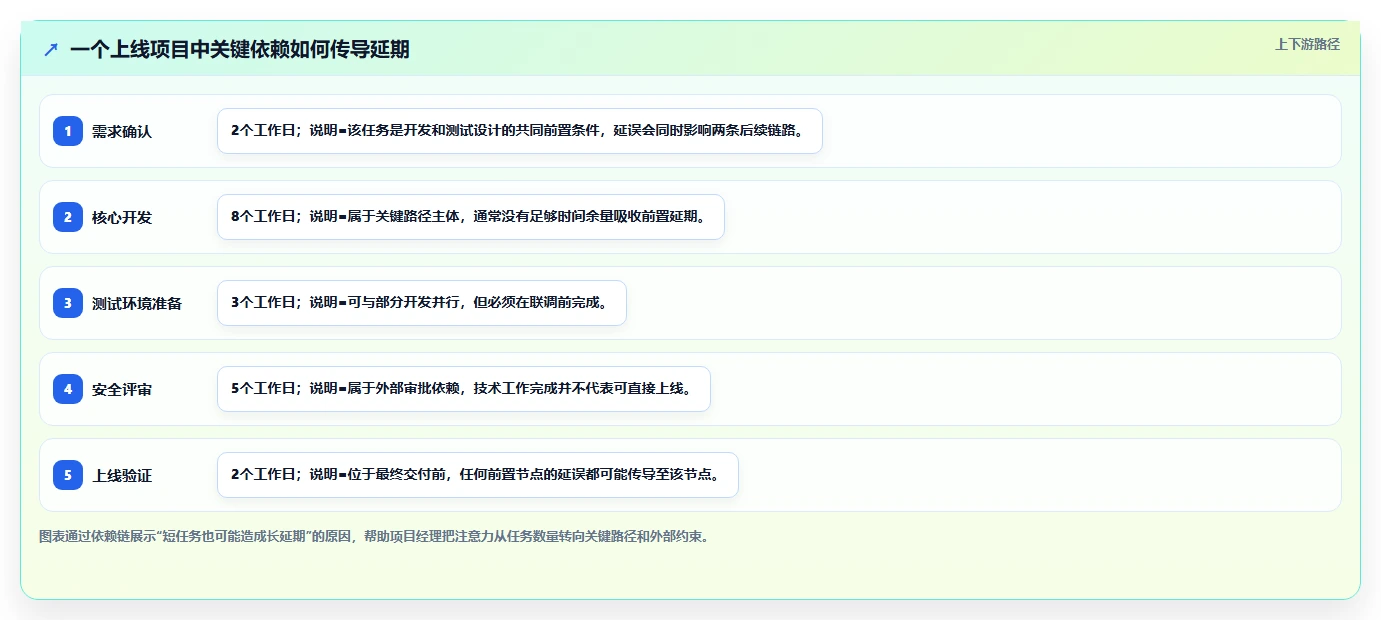Click the 5个工作日 description box

click(464, 389)
